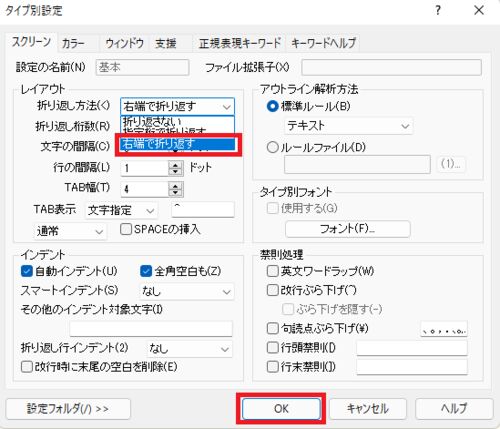Click the フォント(F)... button
500x429 pixels.
click(x=348, y=229)
